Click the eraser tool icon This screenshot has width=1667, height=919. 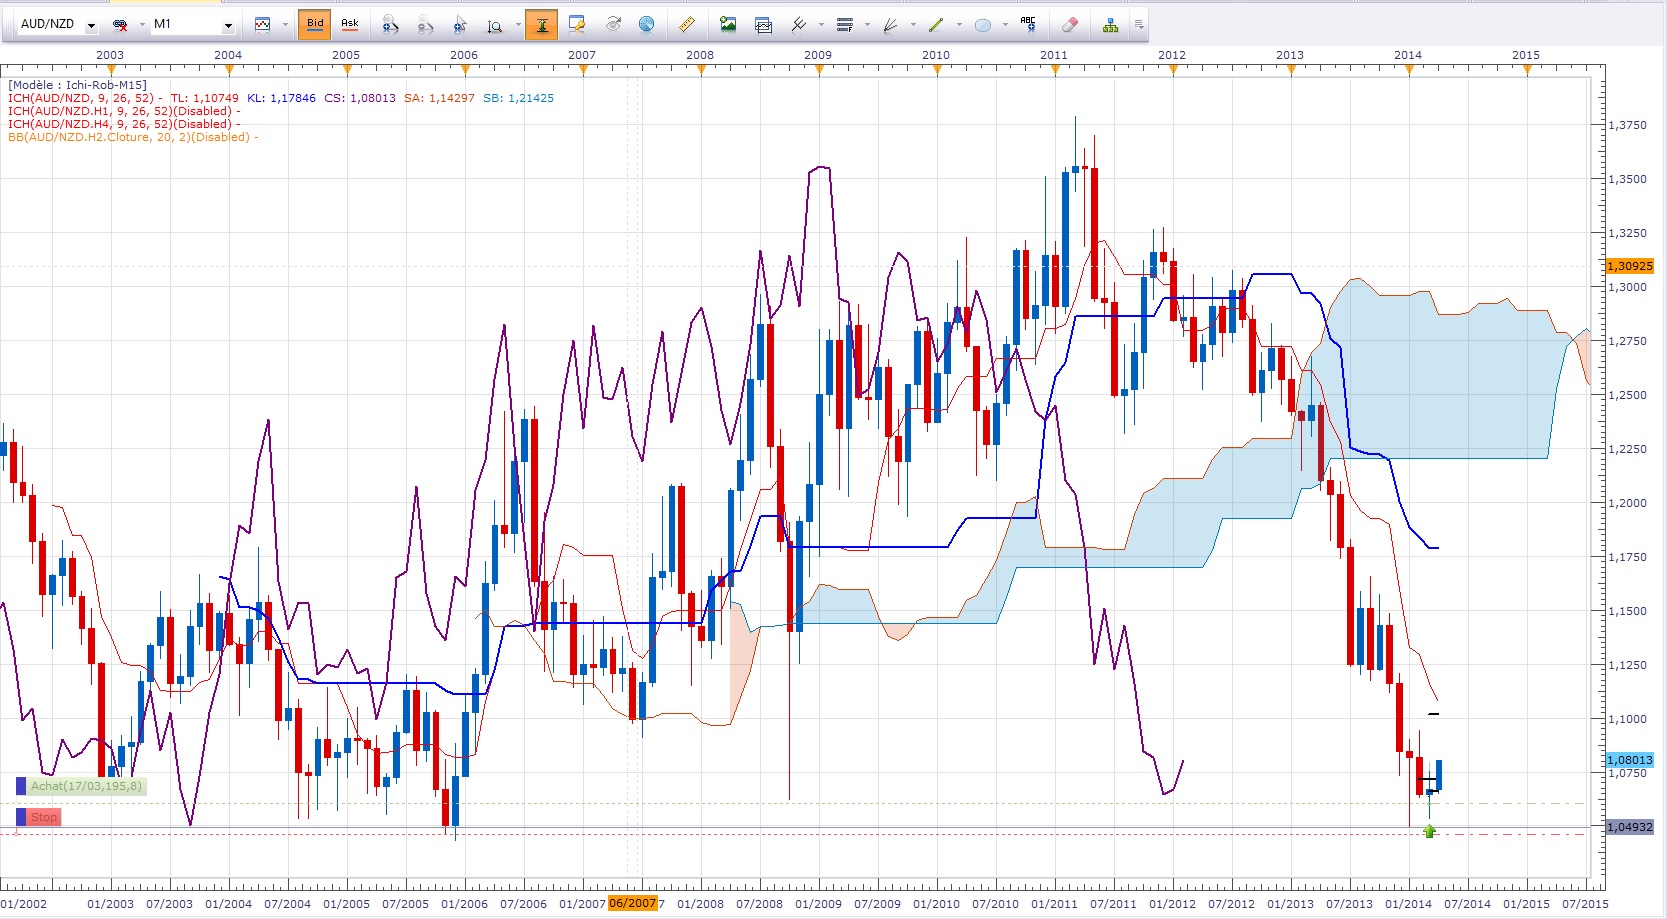(x=1069, y=25)
